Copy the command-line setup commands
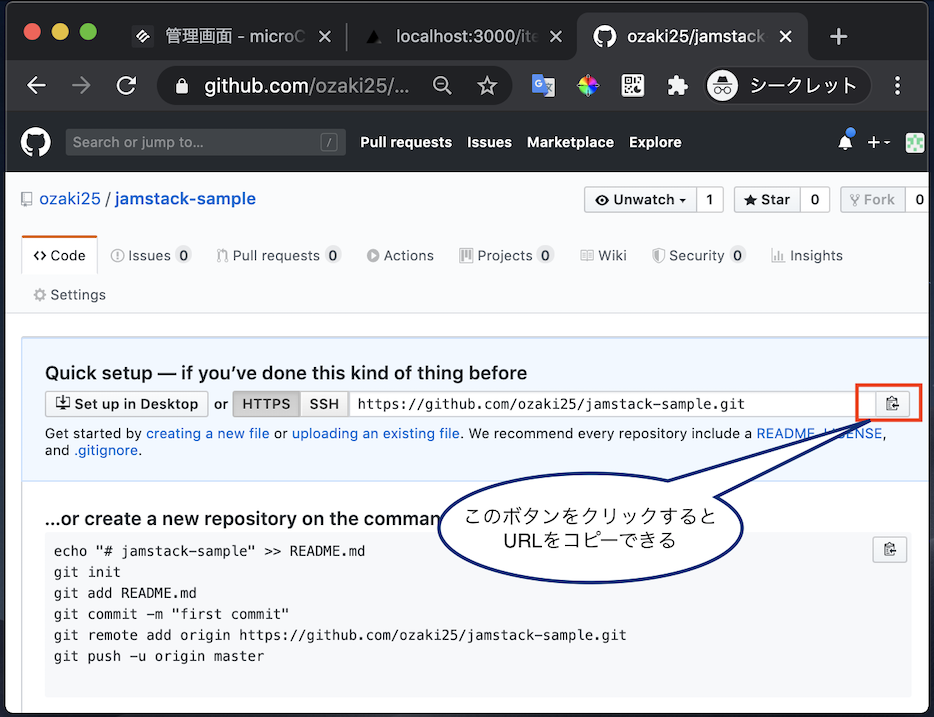 click(x=890, y=549)
